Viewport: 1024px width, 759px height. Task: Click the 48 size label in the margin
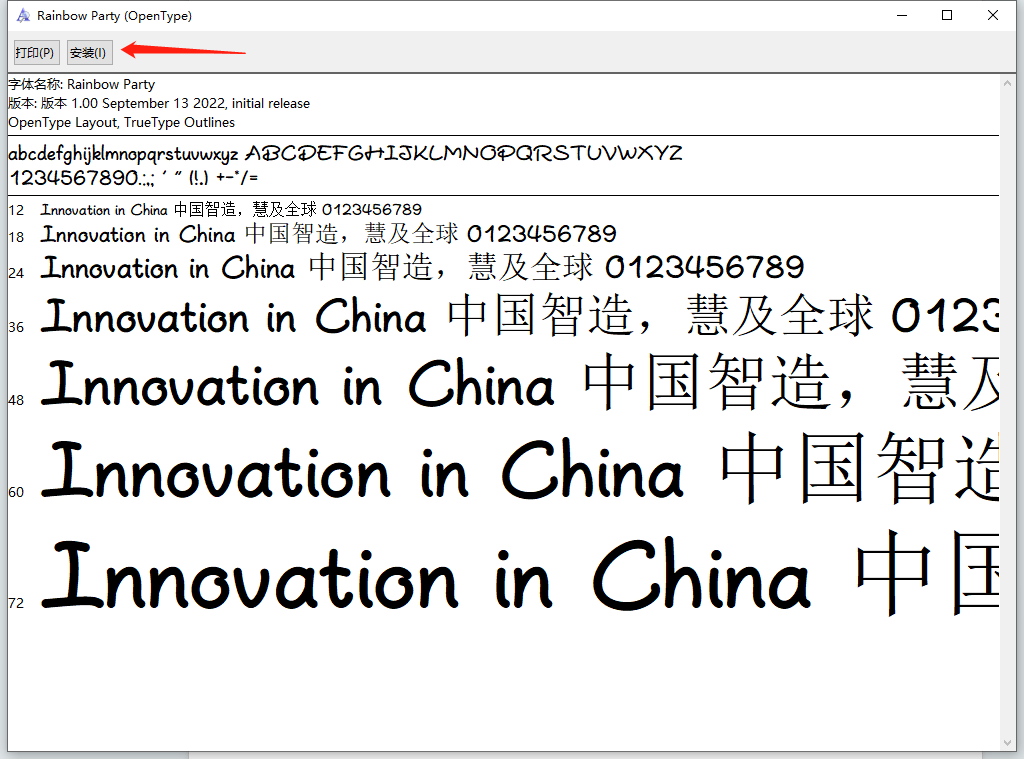point(14,400)
